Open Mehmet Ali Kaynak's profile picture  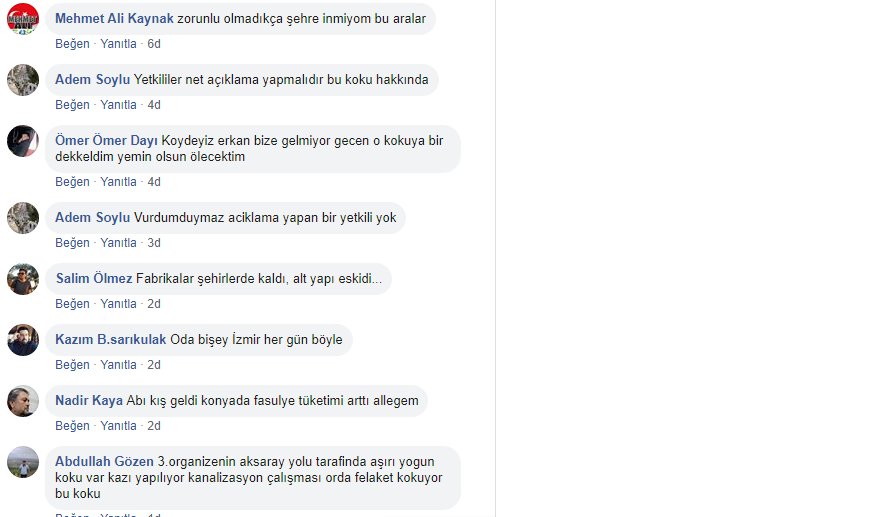coord(23,19)
